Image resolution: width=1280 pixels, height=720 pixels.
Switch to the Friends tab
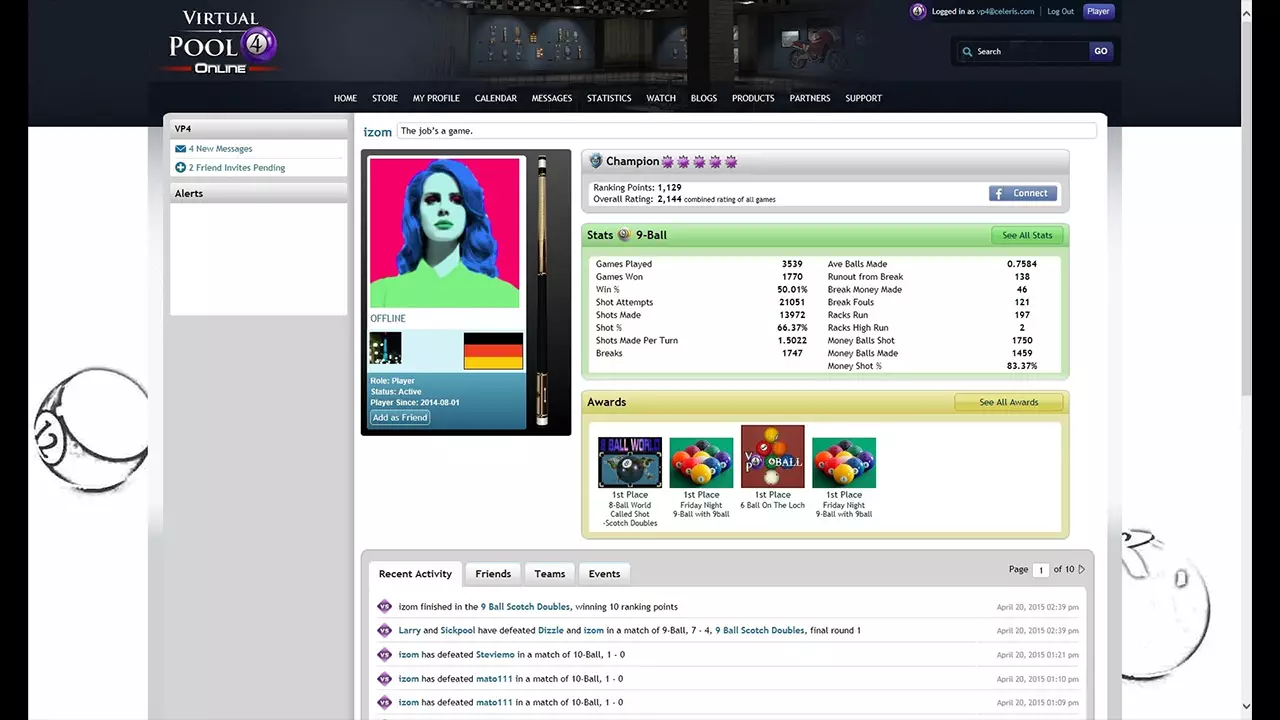click(493, 574)
